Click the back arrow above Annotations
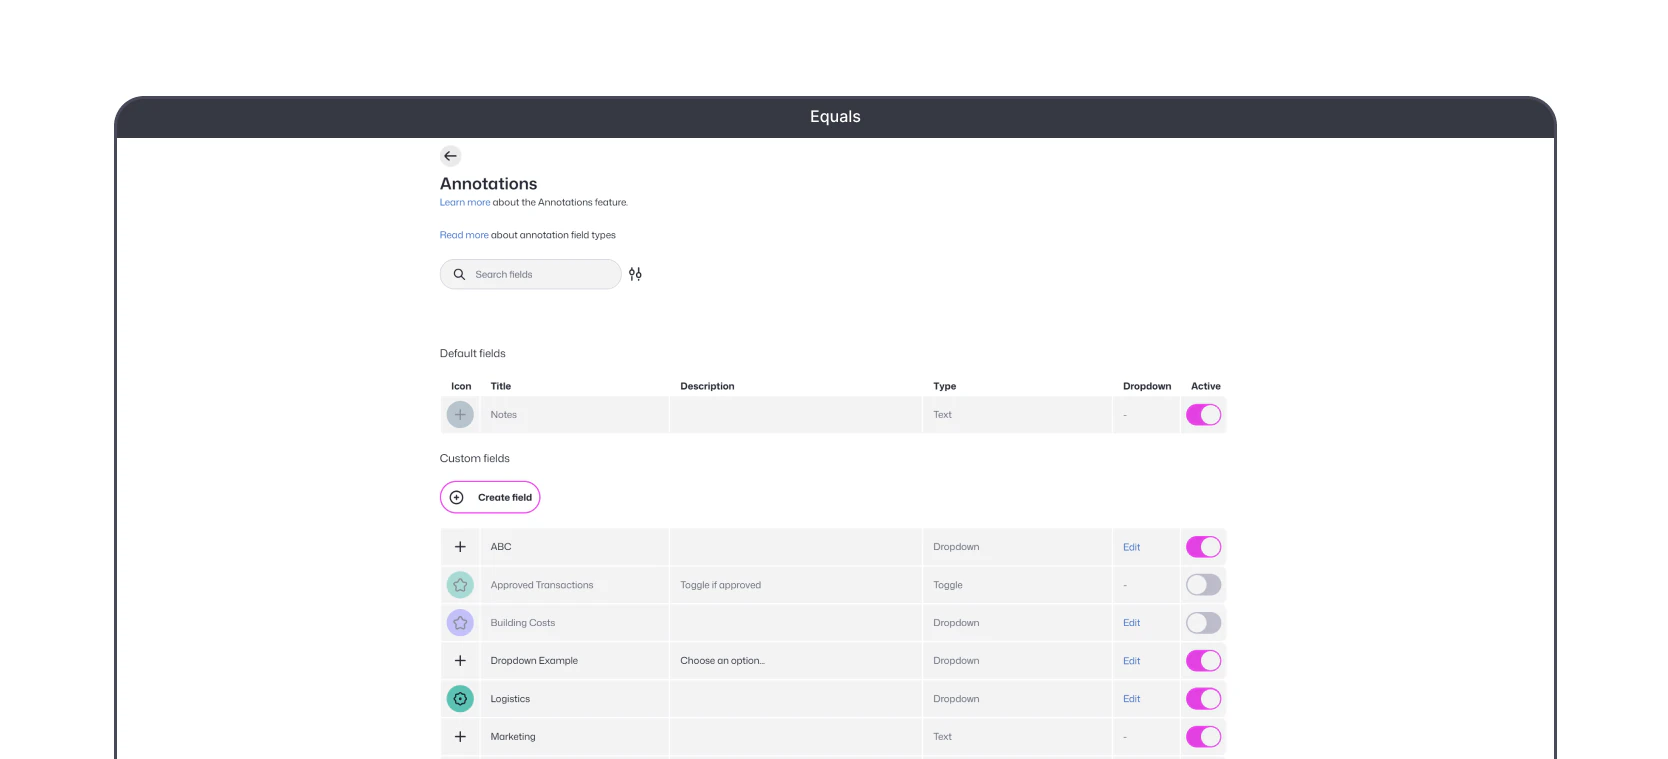The height and width of the screenshot is (759, 1668). click(x=450, y=156)
